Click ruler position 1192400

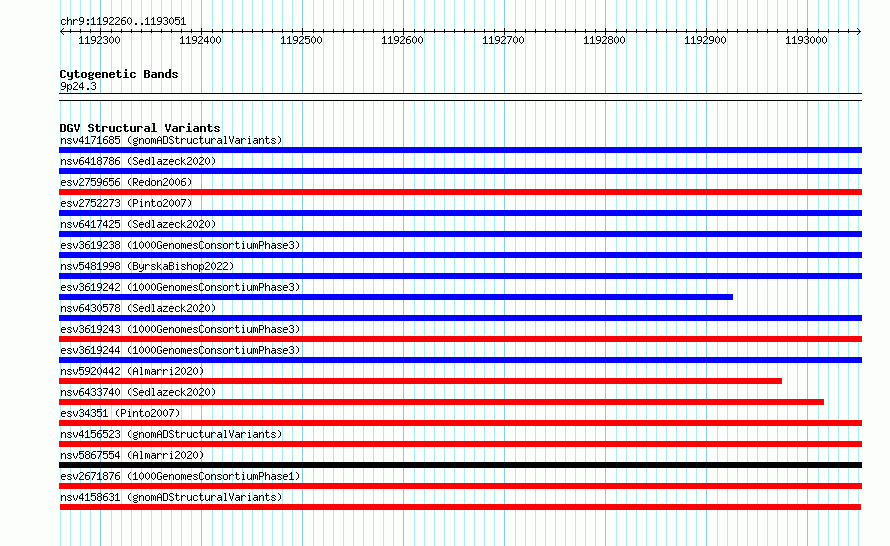pos(200,40)
